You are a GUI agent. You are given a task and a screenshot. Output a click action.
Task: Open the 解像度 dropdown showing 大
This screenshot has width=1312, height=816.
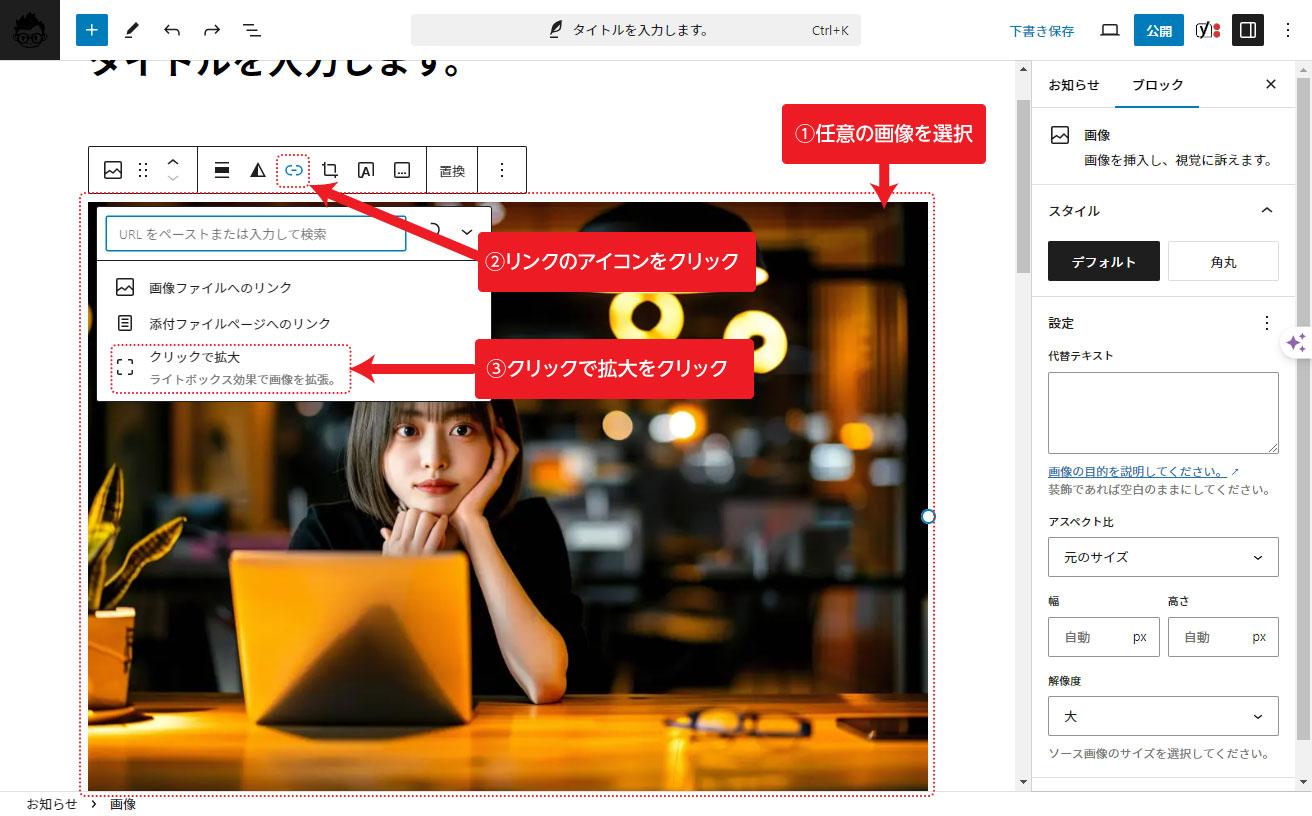[1163, 716]
